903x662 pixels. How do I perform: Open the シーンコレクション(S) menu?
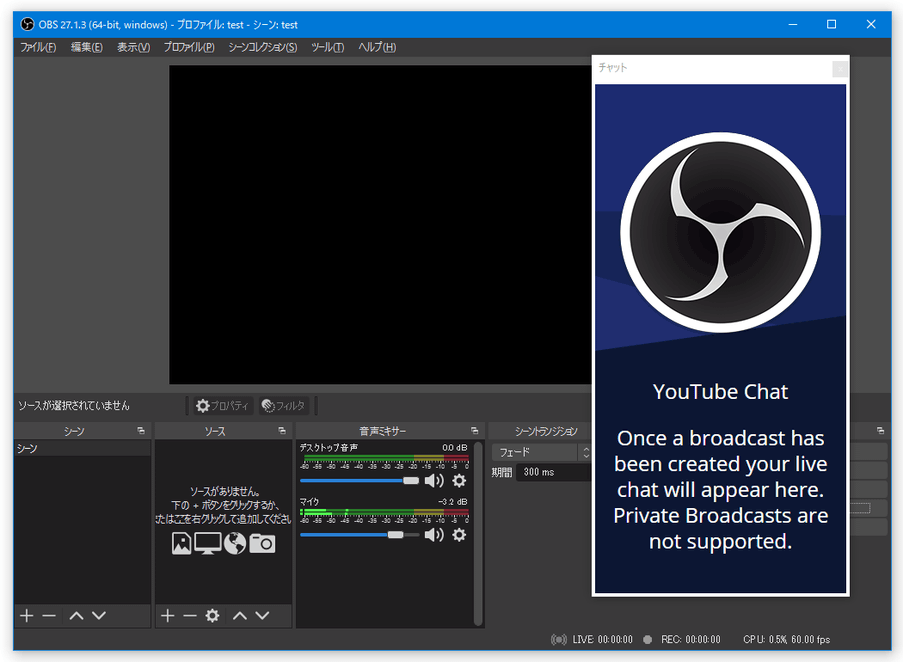263,47
